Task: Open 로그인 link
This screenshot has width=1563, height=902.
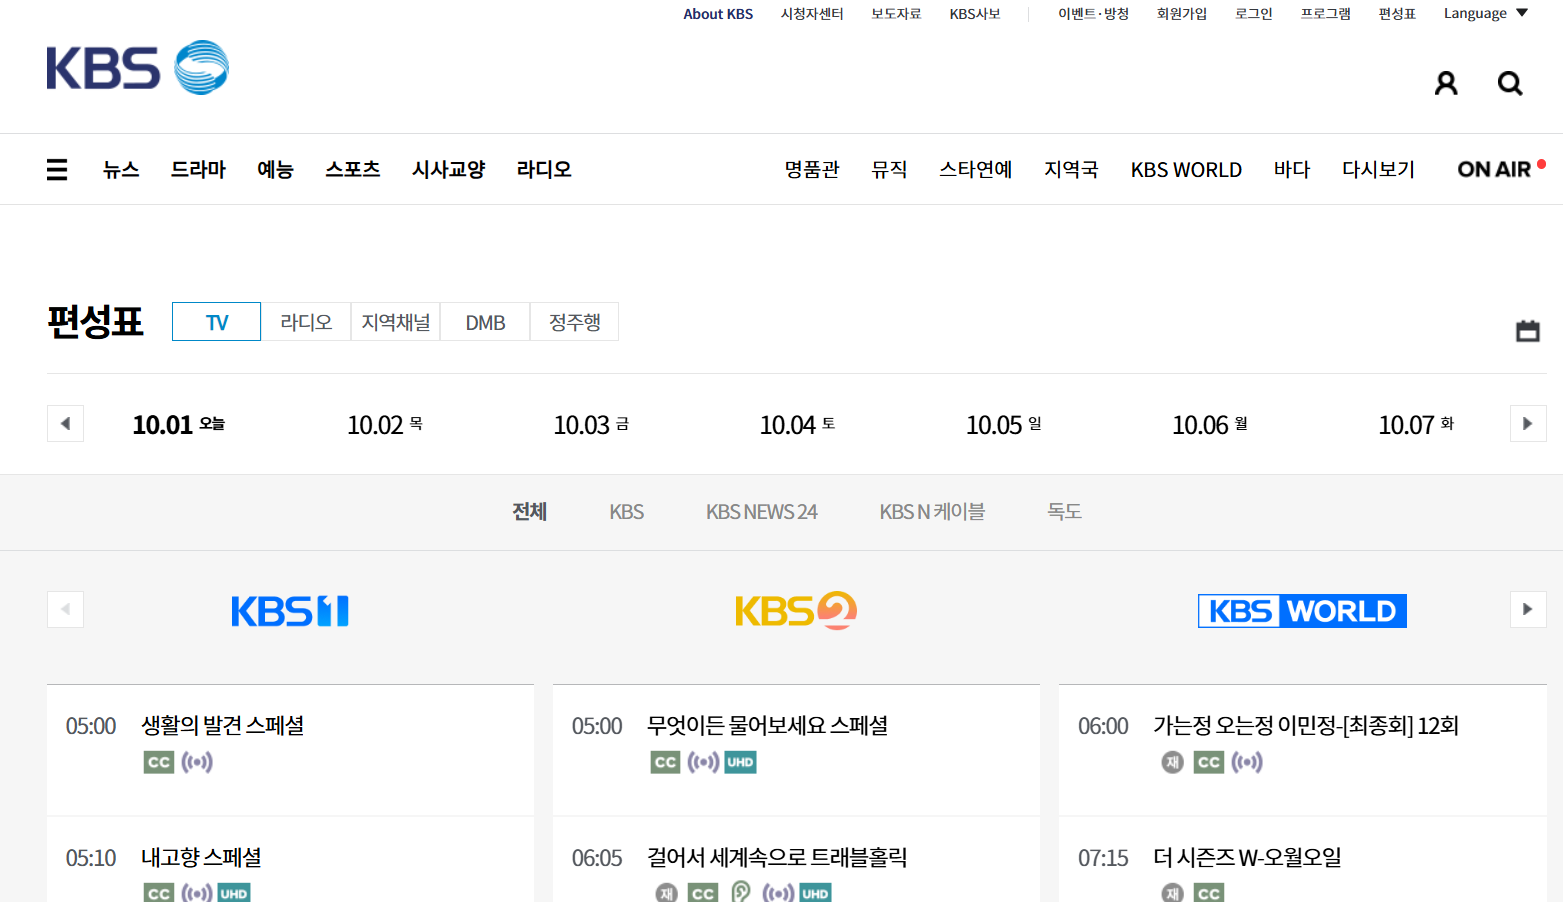Action: coord(1253,14)
